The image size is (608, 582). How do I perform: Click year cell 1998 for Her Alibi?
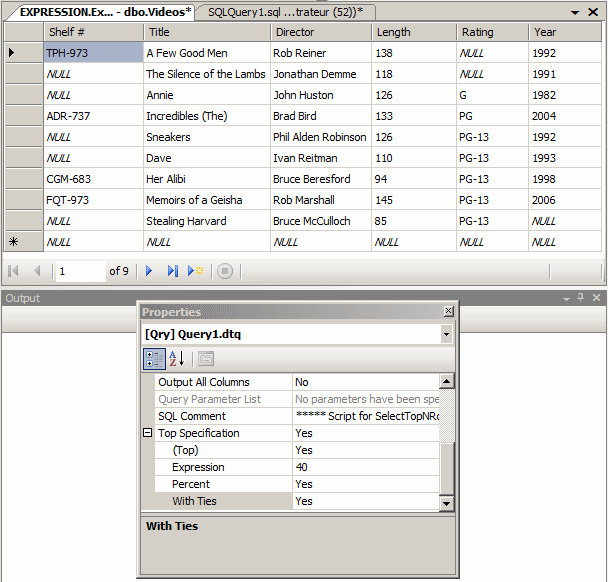pos(565,179)
